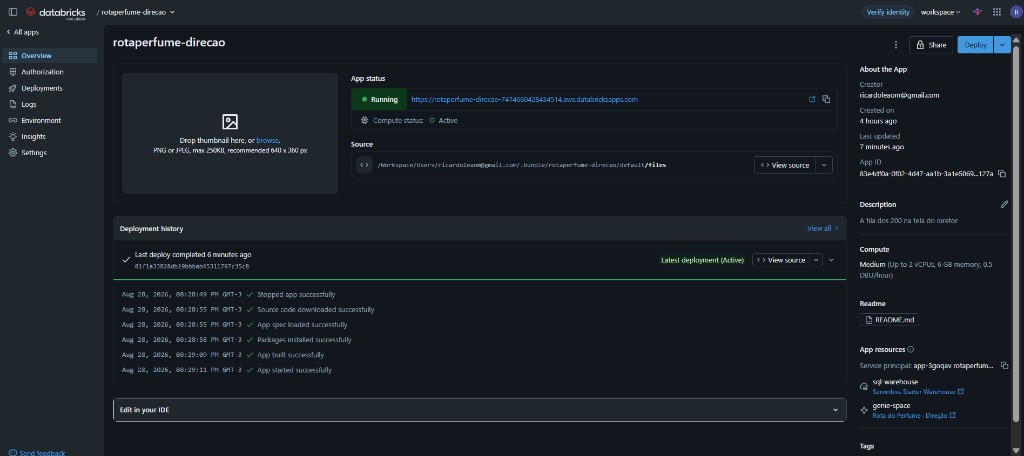This screenshot has width=1024, height=456.
Task: Open the Databricks logo home
Action: [56, 12]
